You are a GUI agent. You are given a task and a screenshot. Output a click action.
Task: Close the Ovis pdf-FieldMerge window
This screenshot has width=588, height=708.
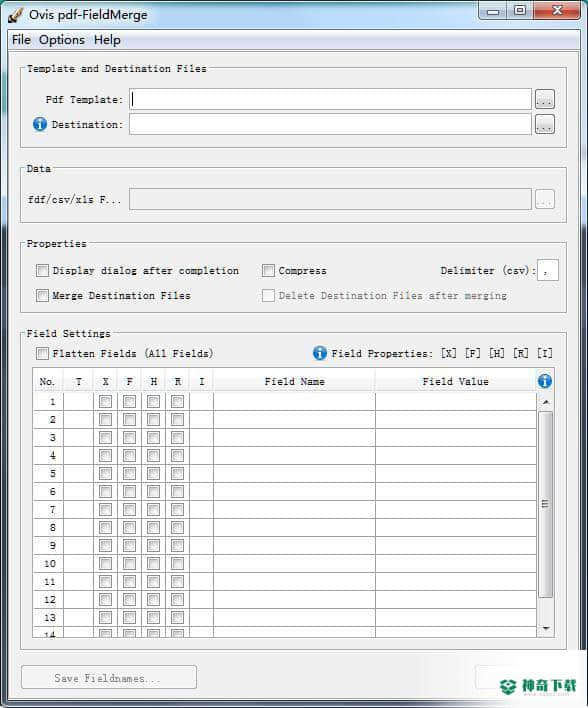pyautogui.click(x=557, y=11)
